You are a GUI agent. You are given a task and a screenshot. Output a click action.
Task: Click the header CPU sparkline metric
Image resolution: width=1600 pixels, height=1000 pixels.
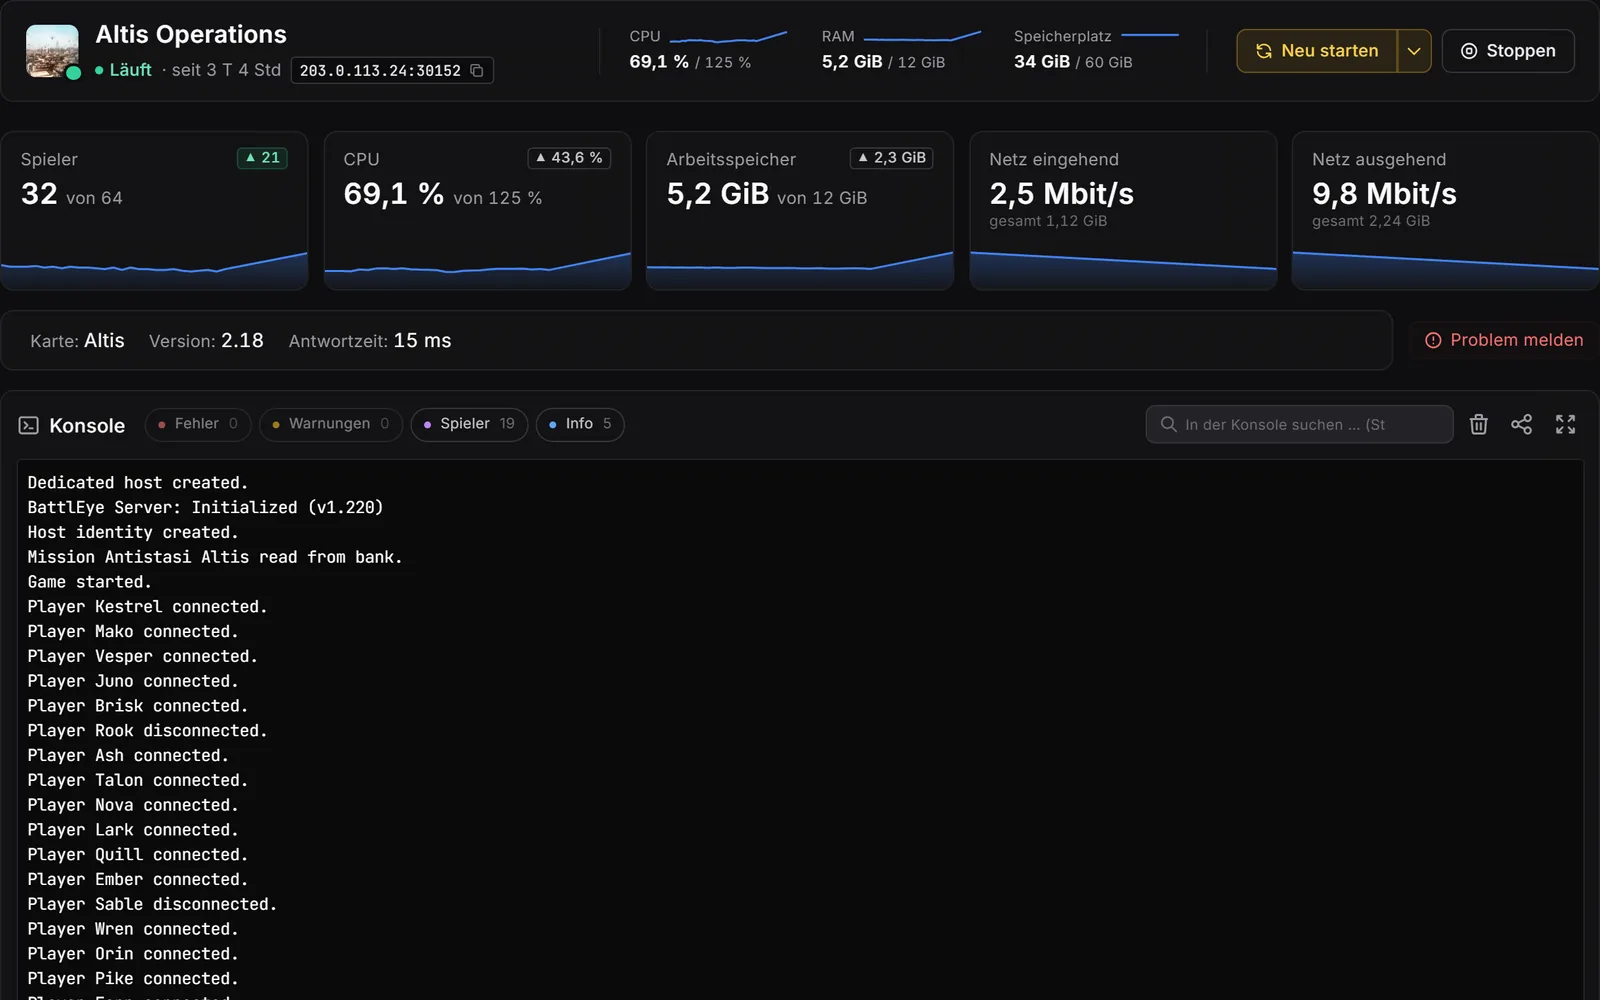[x=708, y=50]
